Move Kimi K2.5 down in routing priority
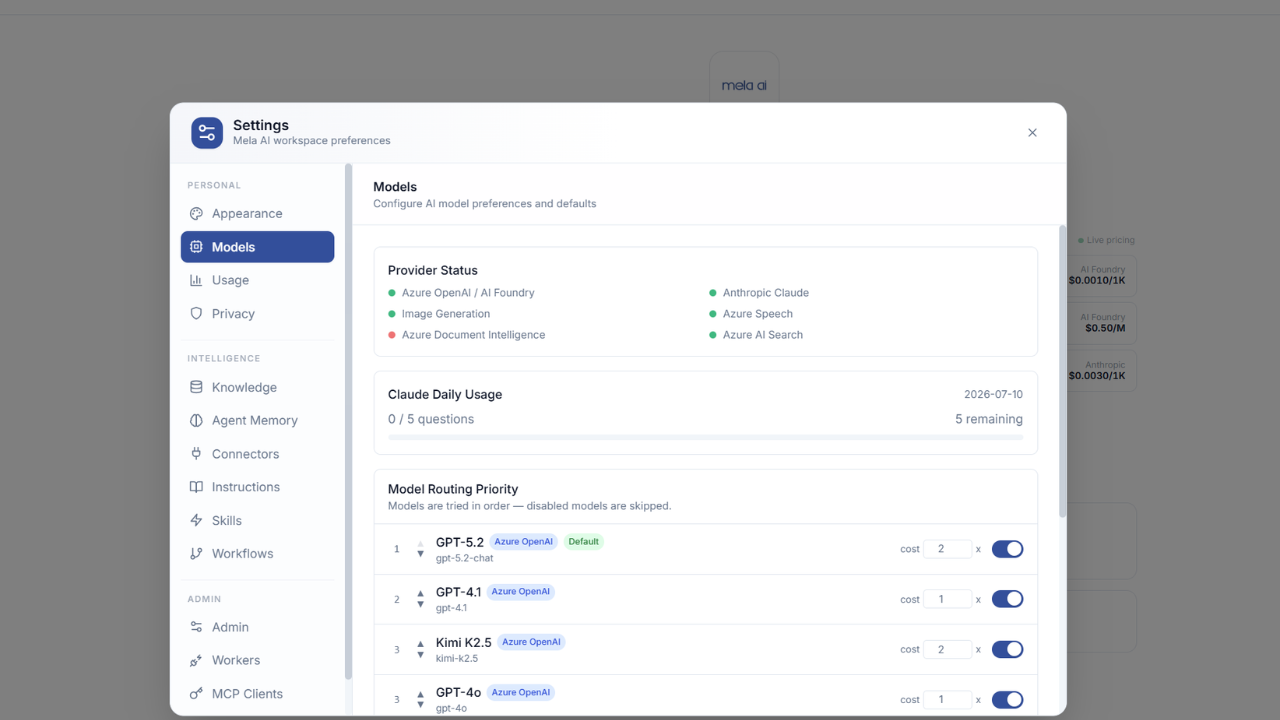 420,654
